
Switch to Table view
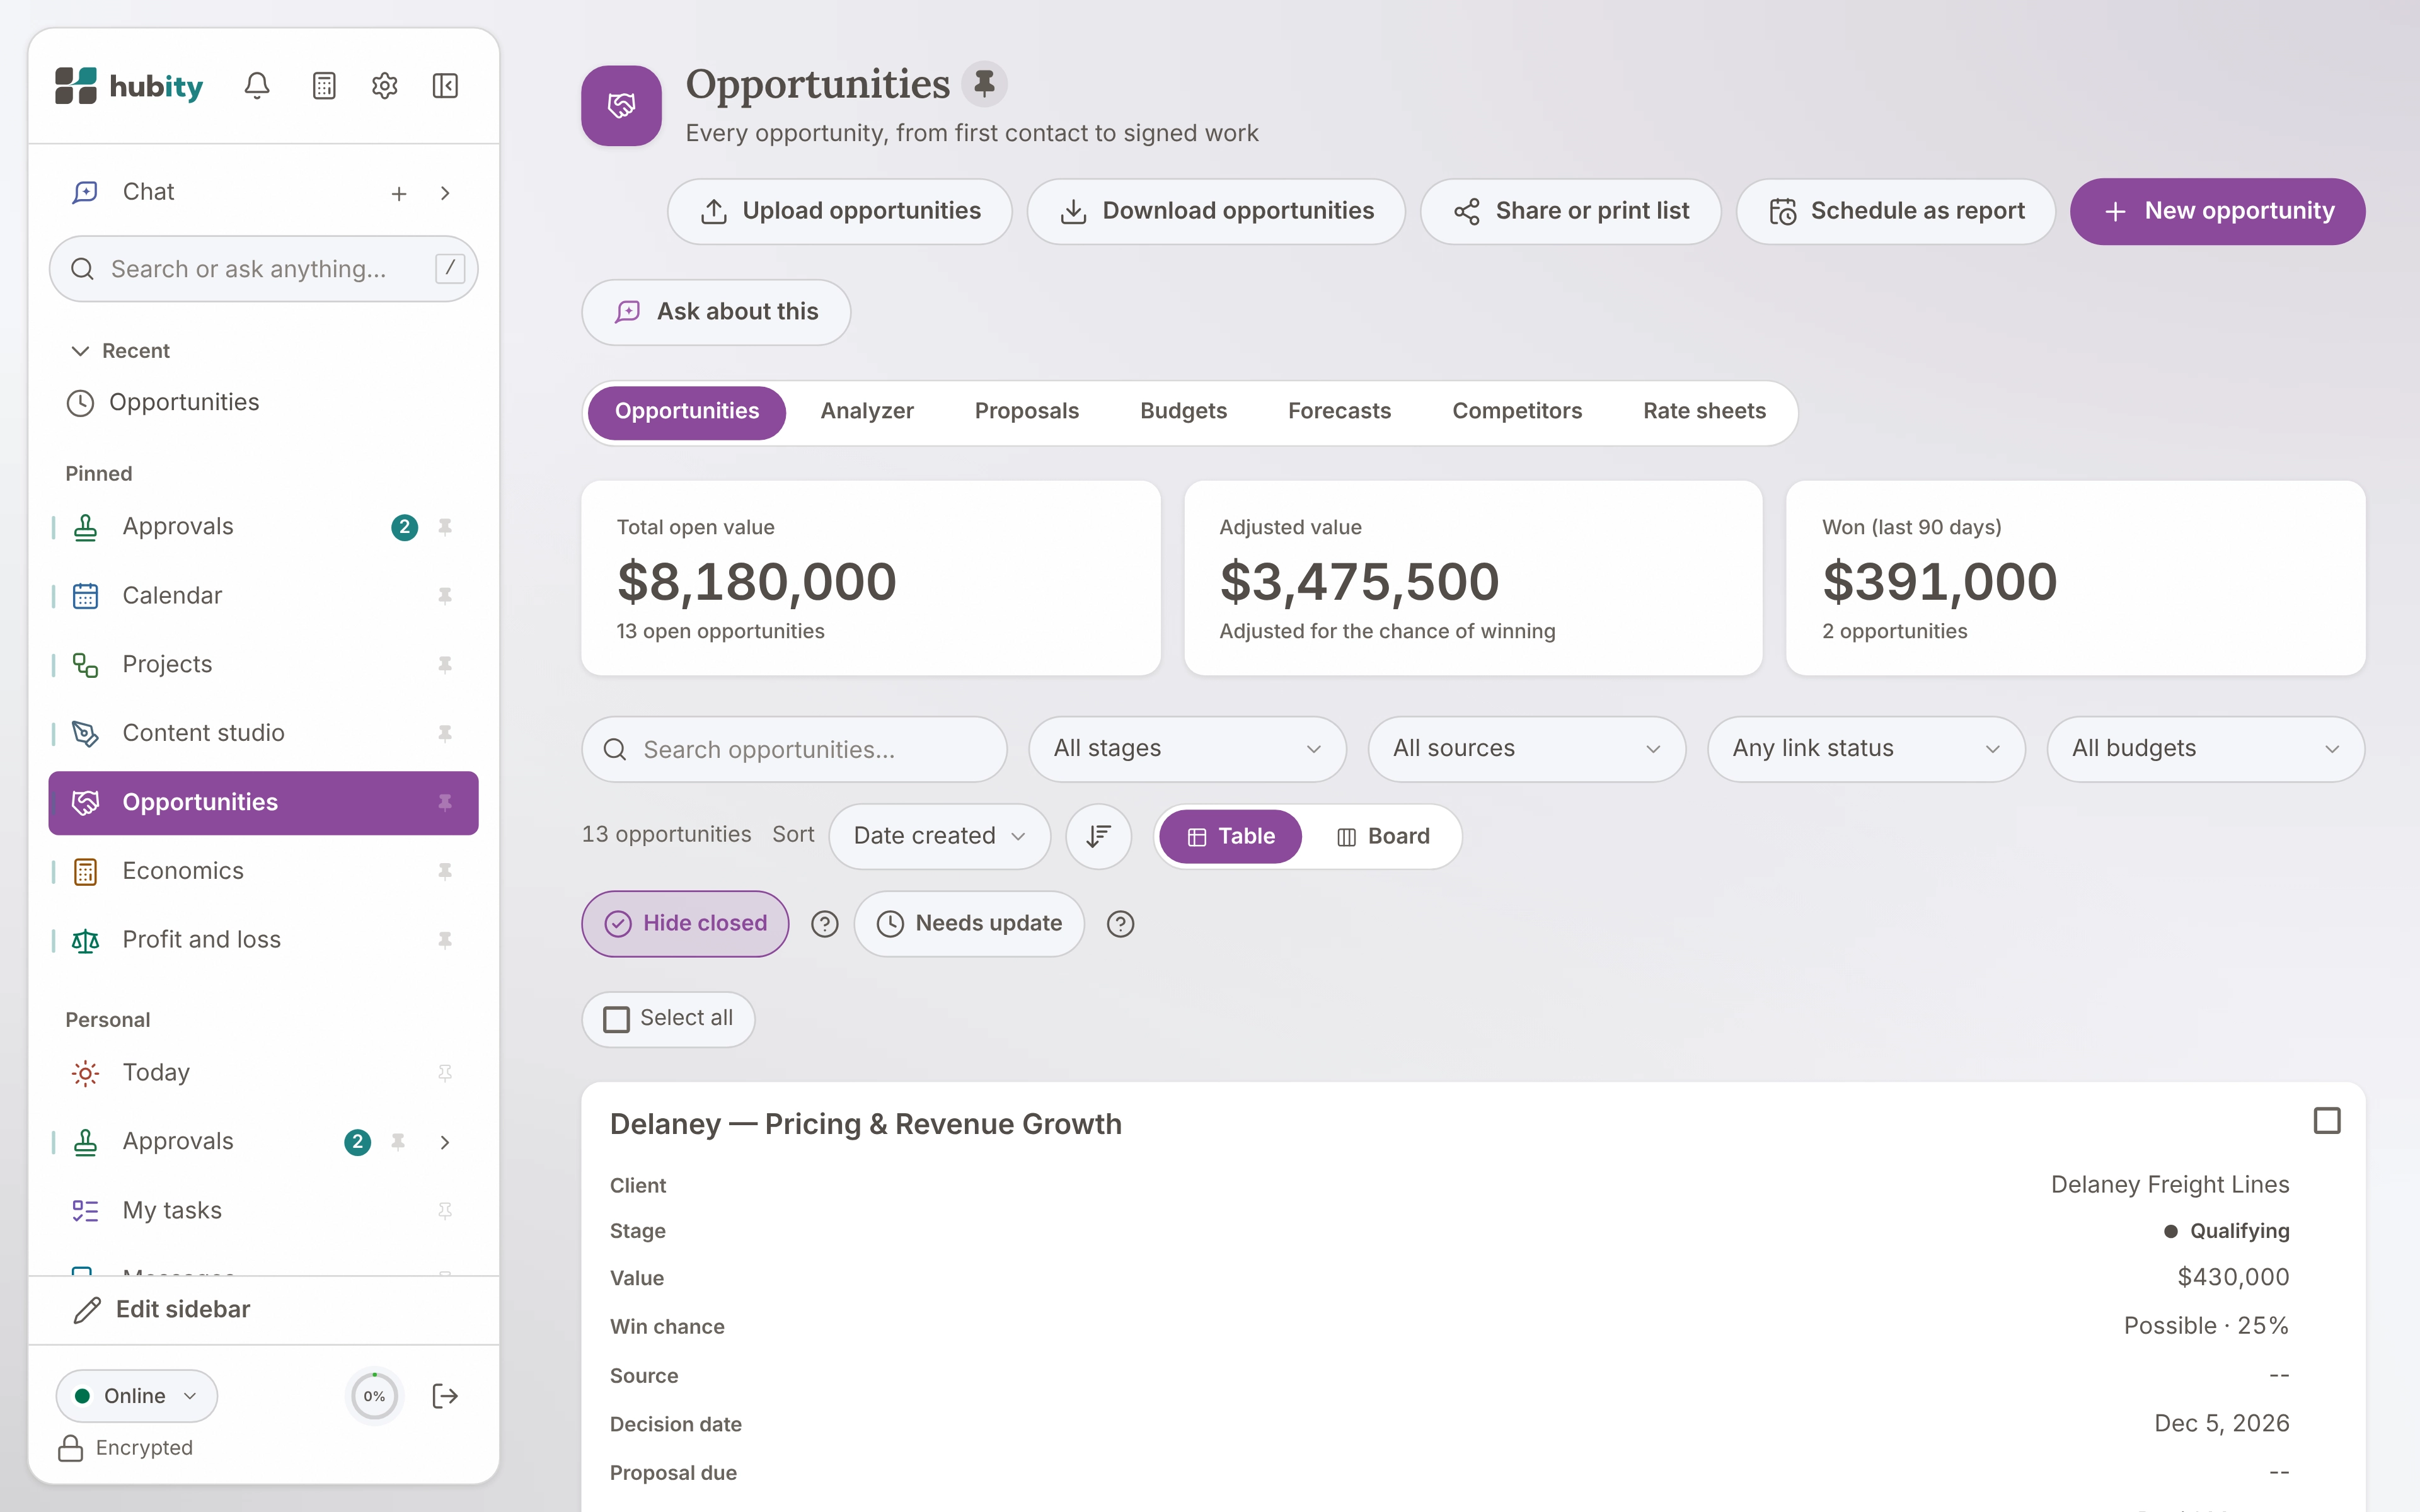[x=1230, y=836]
